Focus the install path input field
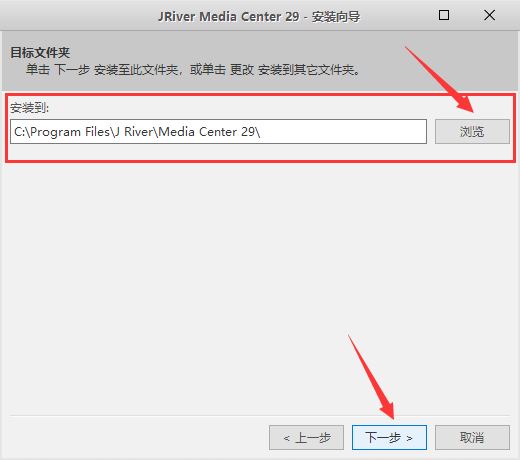The image size is (520, 460). click(218, 132)
